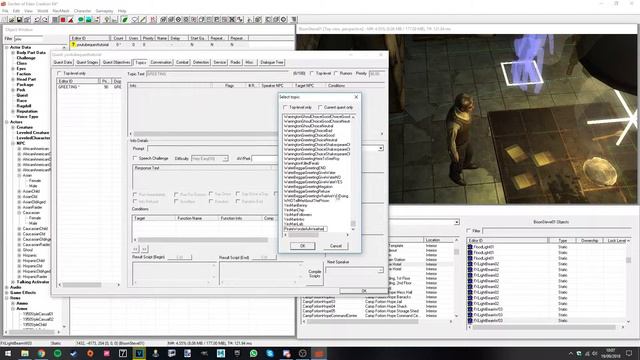This screenshot has width=640, height=360.
Task: Open File Explorer from the taskbar
Action: 24,353
